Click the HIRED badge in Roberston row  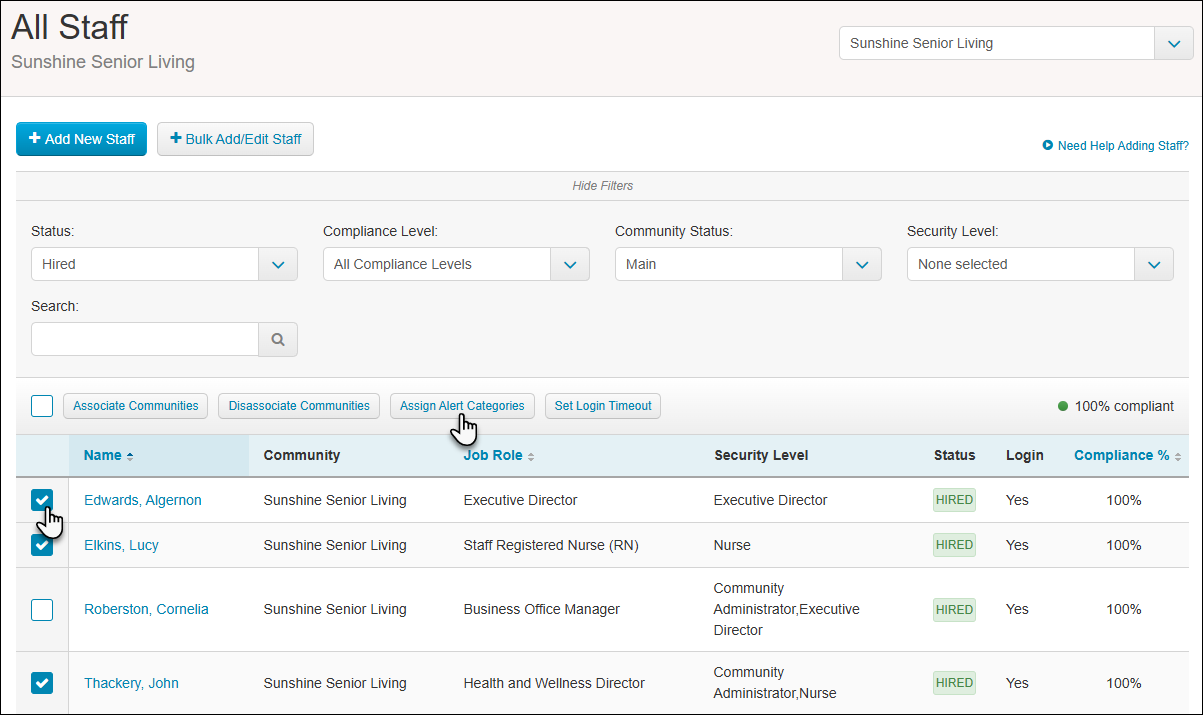click(954, 609)
